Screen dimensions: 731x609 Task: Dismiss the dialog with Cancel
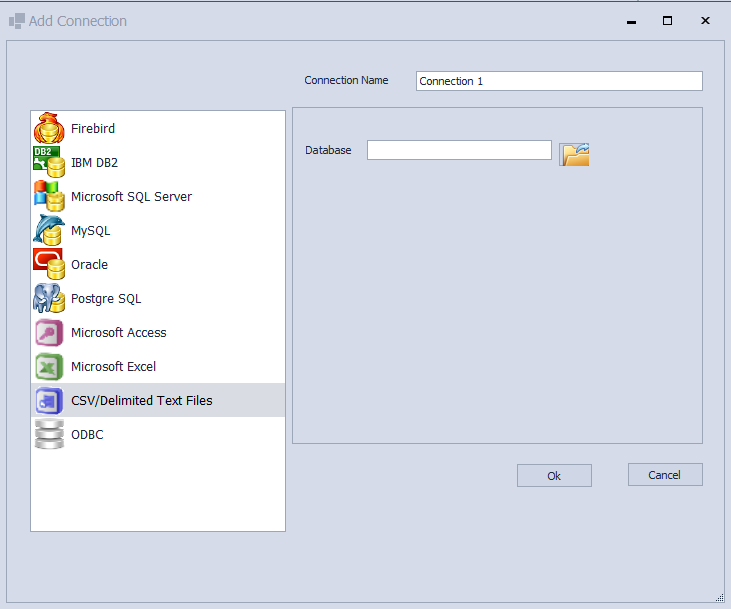(x=665, y=475)
